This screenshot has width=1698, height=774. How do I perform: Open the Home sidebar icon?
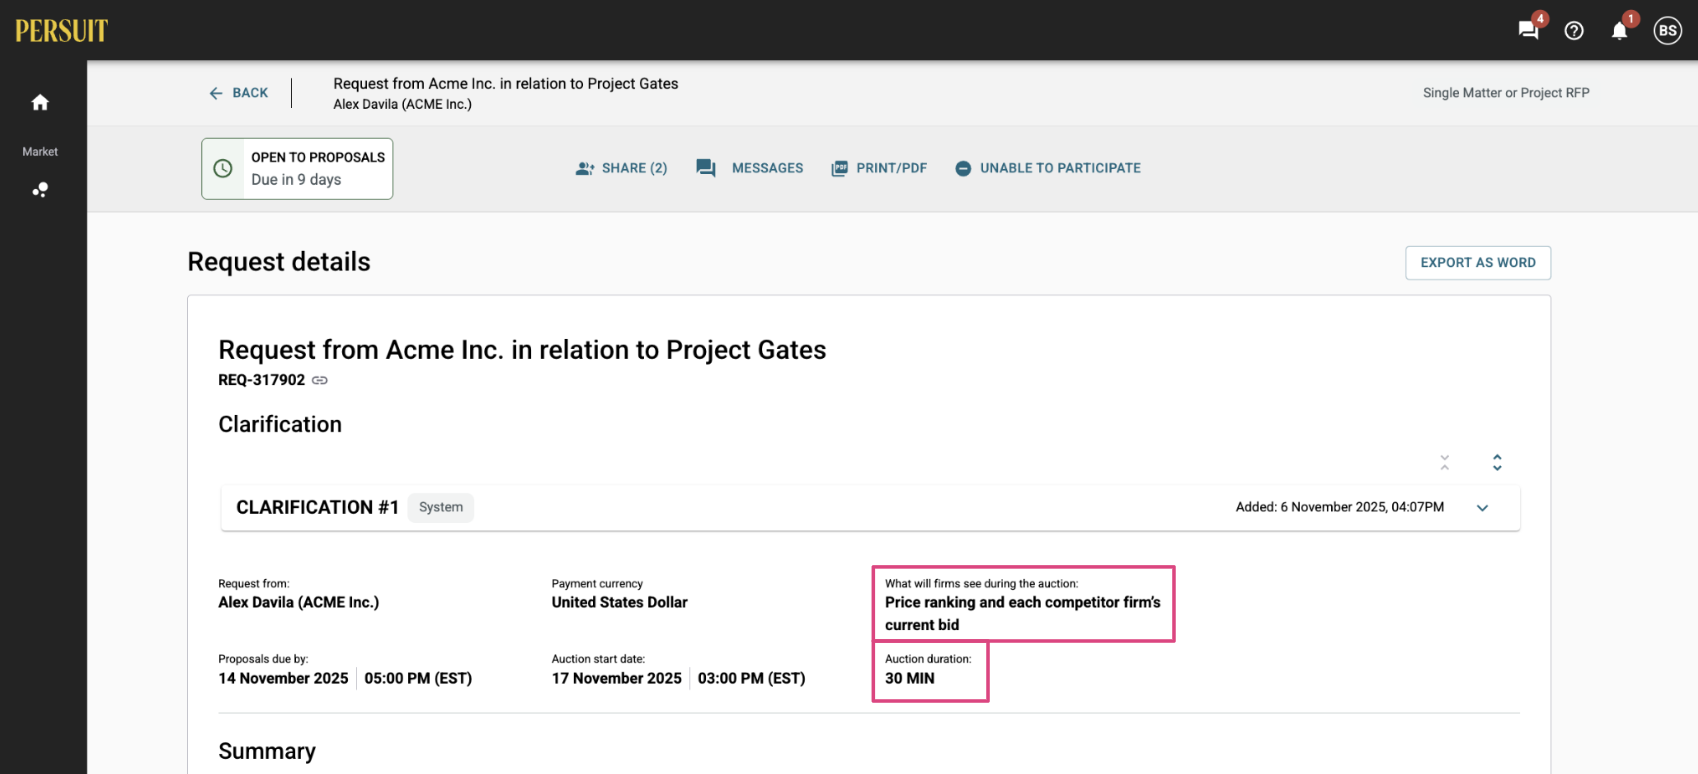[40, 102]
